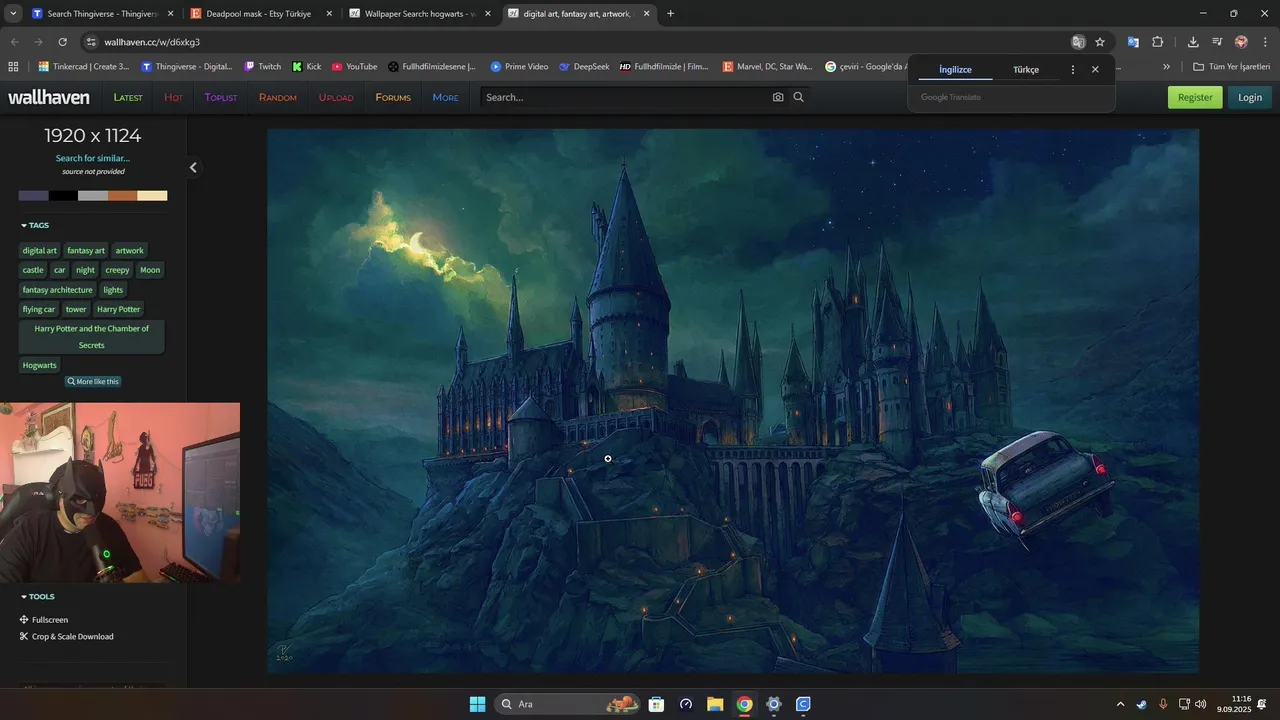The image size is (1280, 720).
Task: Click the artwork tag
Action: [130, 251]
